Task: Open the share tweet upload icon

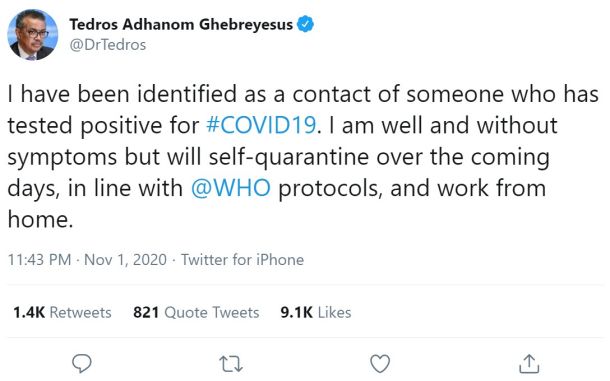Action: point(529,363)
